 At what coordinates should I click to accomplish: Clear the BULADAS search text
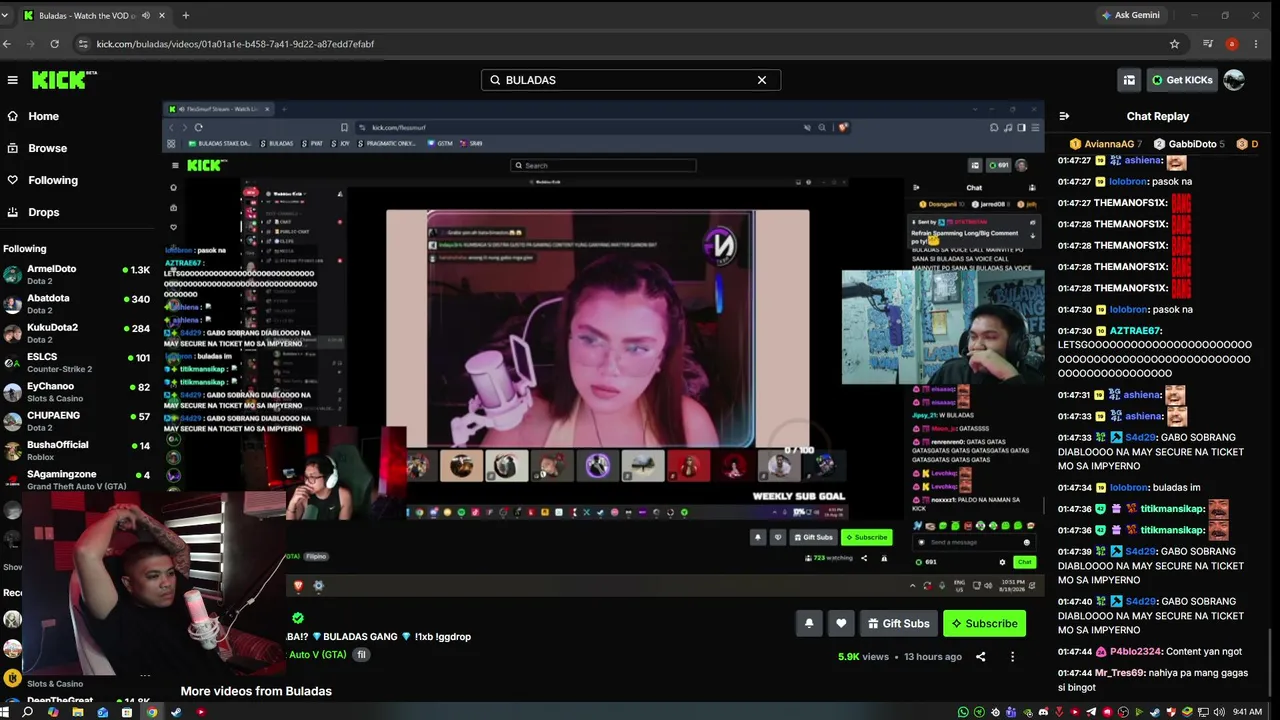(x=762, y=80)
